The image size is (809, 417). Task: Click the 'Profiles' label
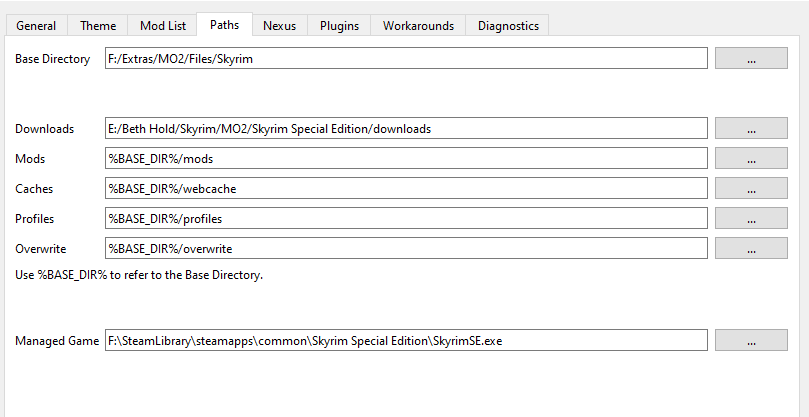(34, 219)
